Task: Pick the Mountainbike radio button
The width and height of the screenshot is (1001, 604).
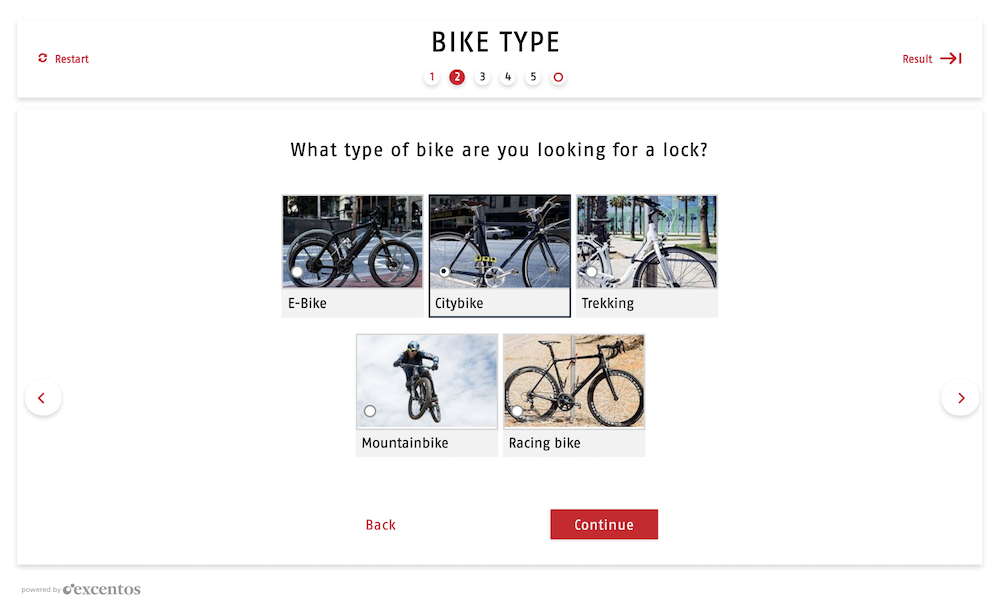Action: [x=370, y=411]
